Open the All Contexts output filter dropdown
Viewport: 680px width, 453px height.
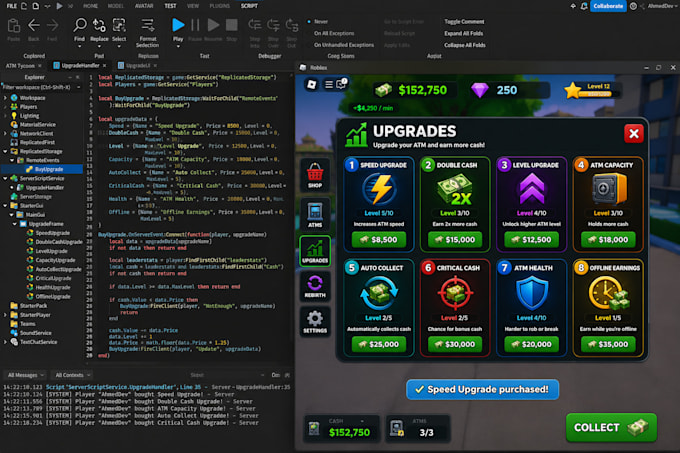click(73, 375)
